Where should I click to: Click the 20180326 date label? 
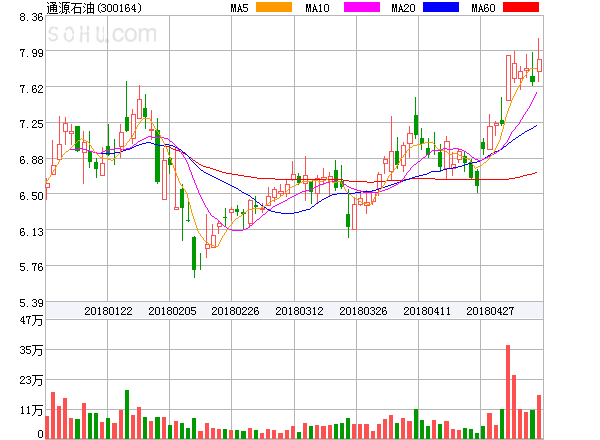pos(363,311)
